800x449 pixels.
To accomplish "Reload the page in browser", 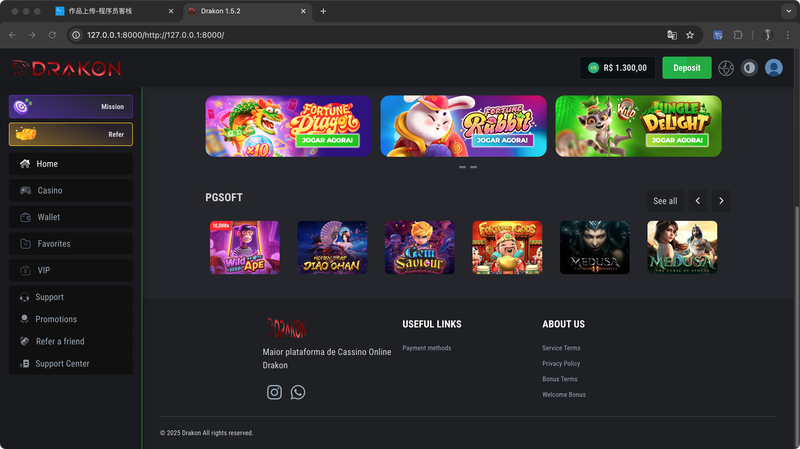I will tap(52, 35).
